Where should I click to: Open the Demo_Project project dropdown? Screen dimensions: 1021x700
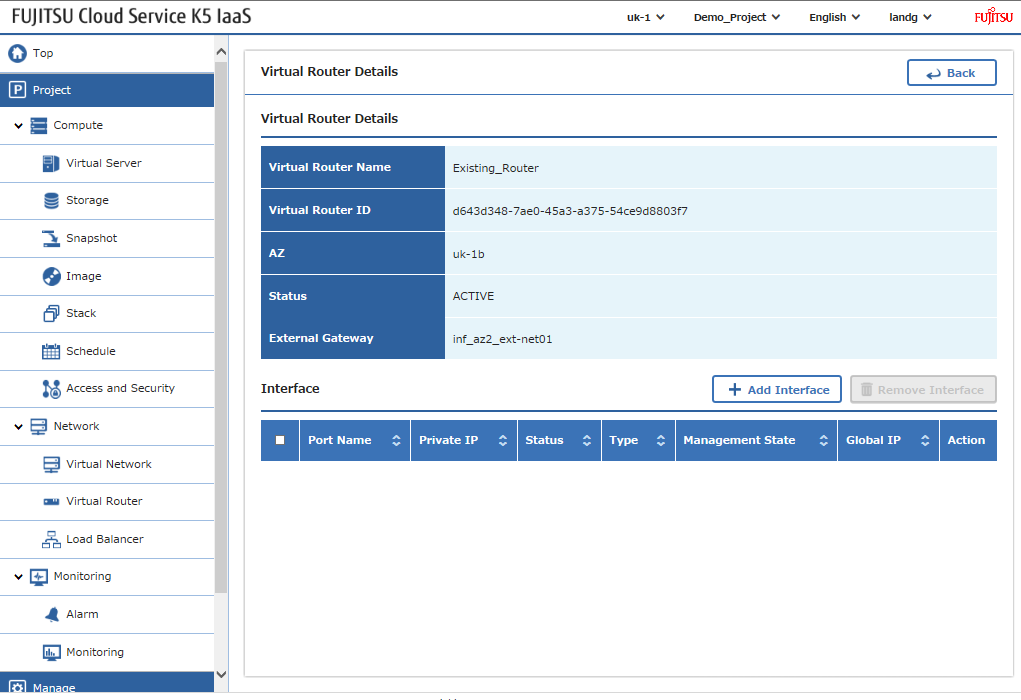coord(736,17)
